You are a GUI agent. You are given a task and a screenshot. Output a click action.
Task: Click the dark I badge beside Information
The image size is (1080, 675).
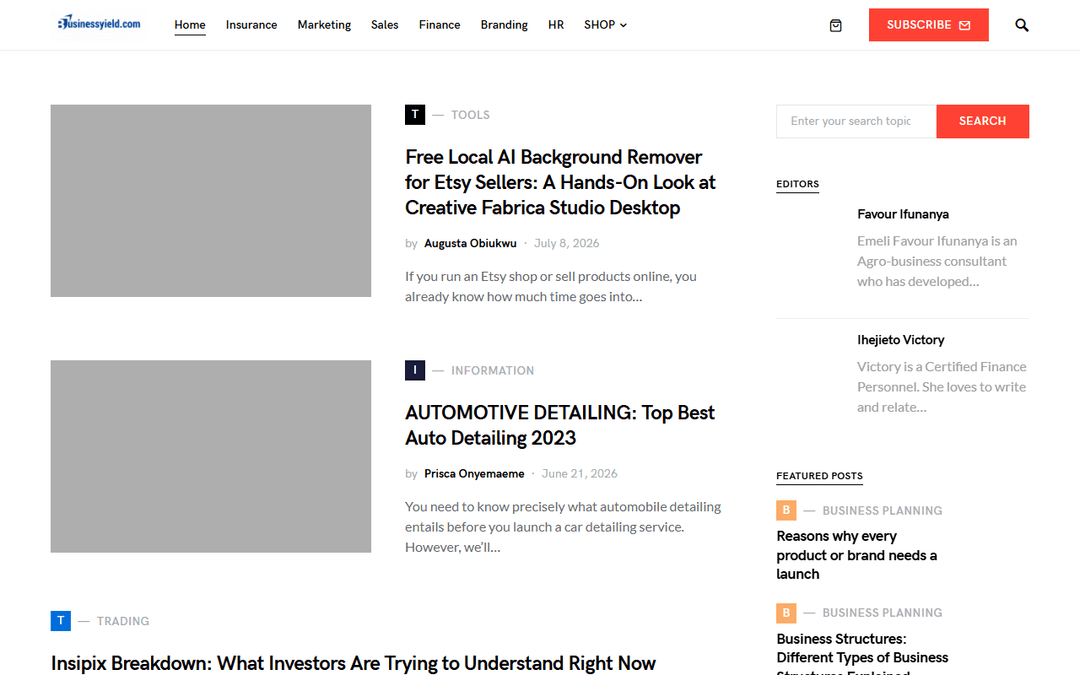coord(415,370)
